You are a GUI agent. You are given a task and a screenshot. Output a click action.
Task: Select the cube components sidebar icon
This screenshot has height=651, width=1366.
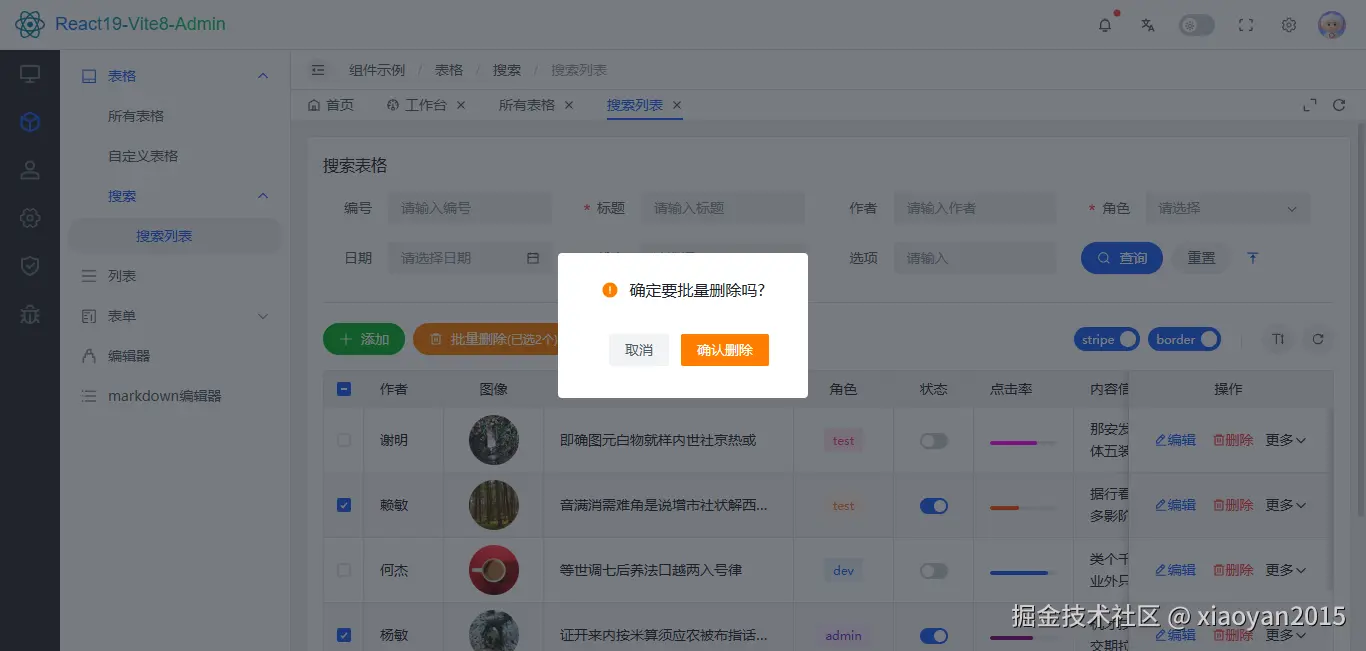(x=30, y=122)
